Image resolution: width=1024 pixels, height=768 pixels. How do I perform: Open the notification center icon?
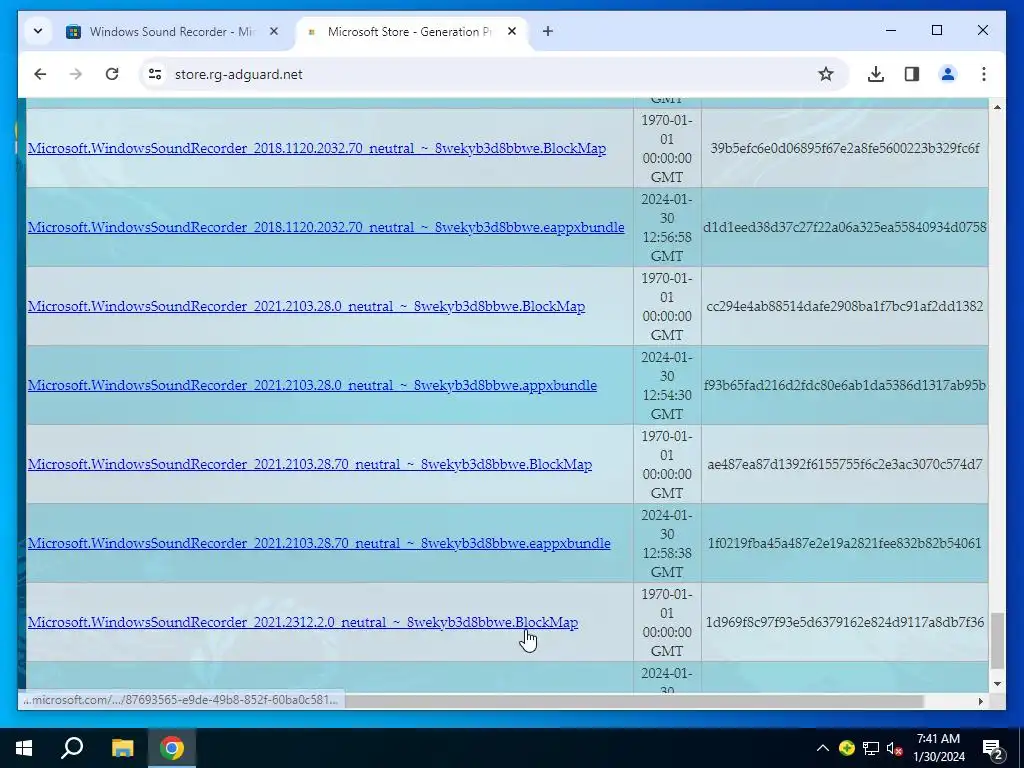point(993,748)
